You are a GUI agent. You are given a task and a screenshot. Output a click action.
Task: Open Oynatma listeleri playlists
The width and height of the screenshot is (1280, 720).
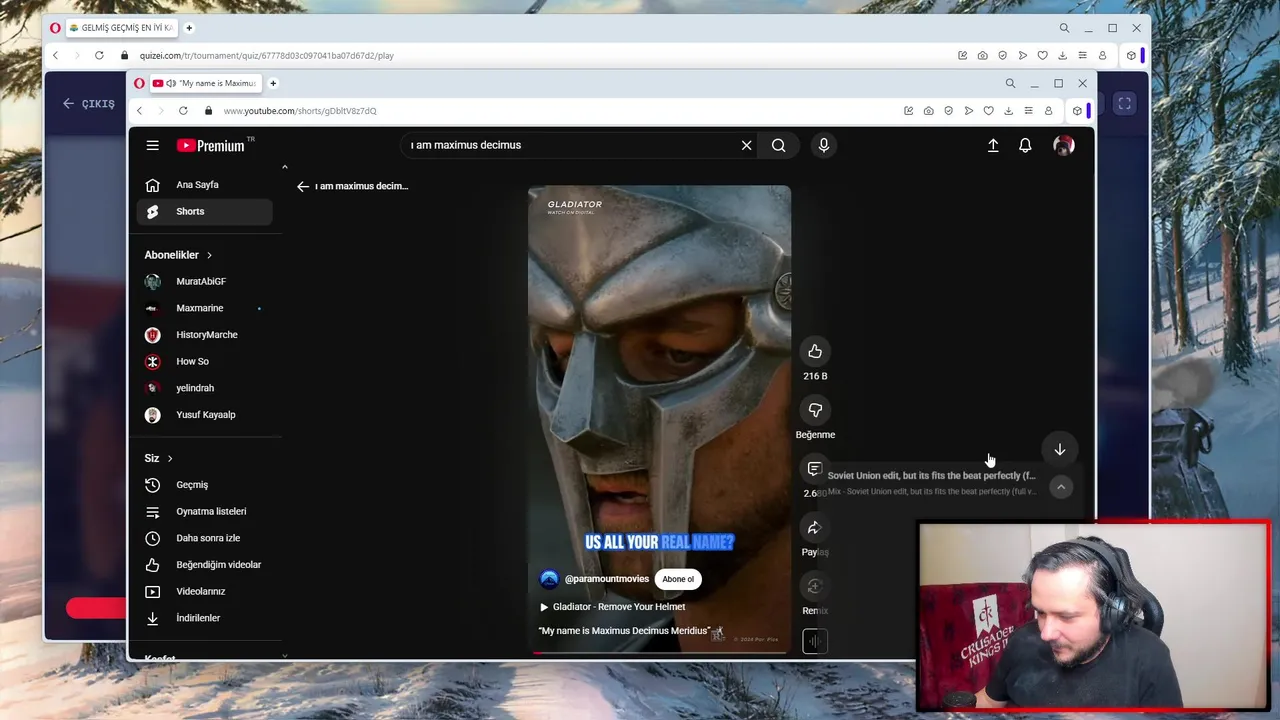tap(204, 511)
